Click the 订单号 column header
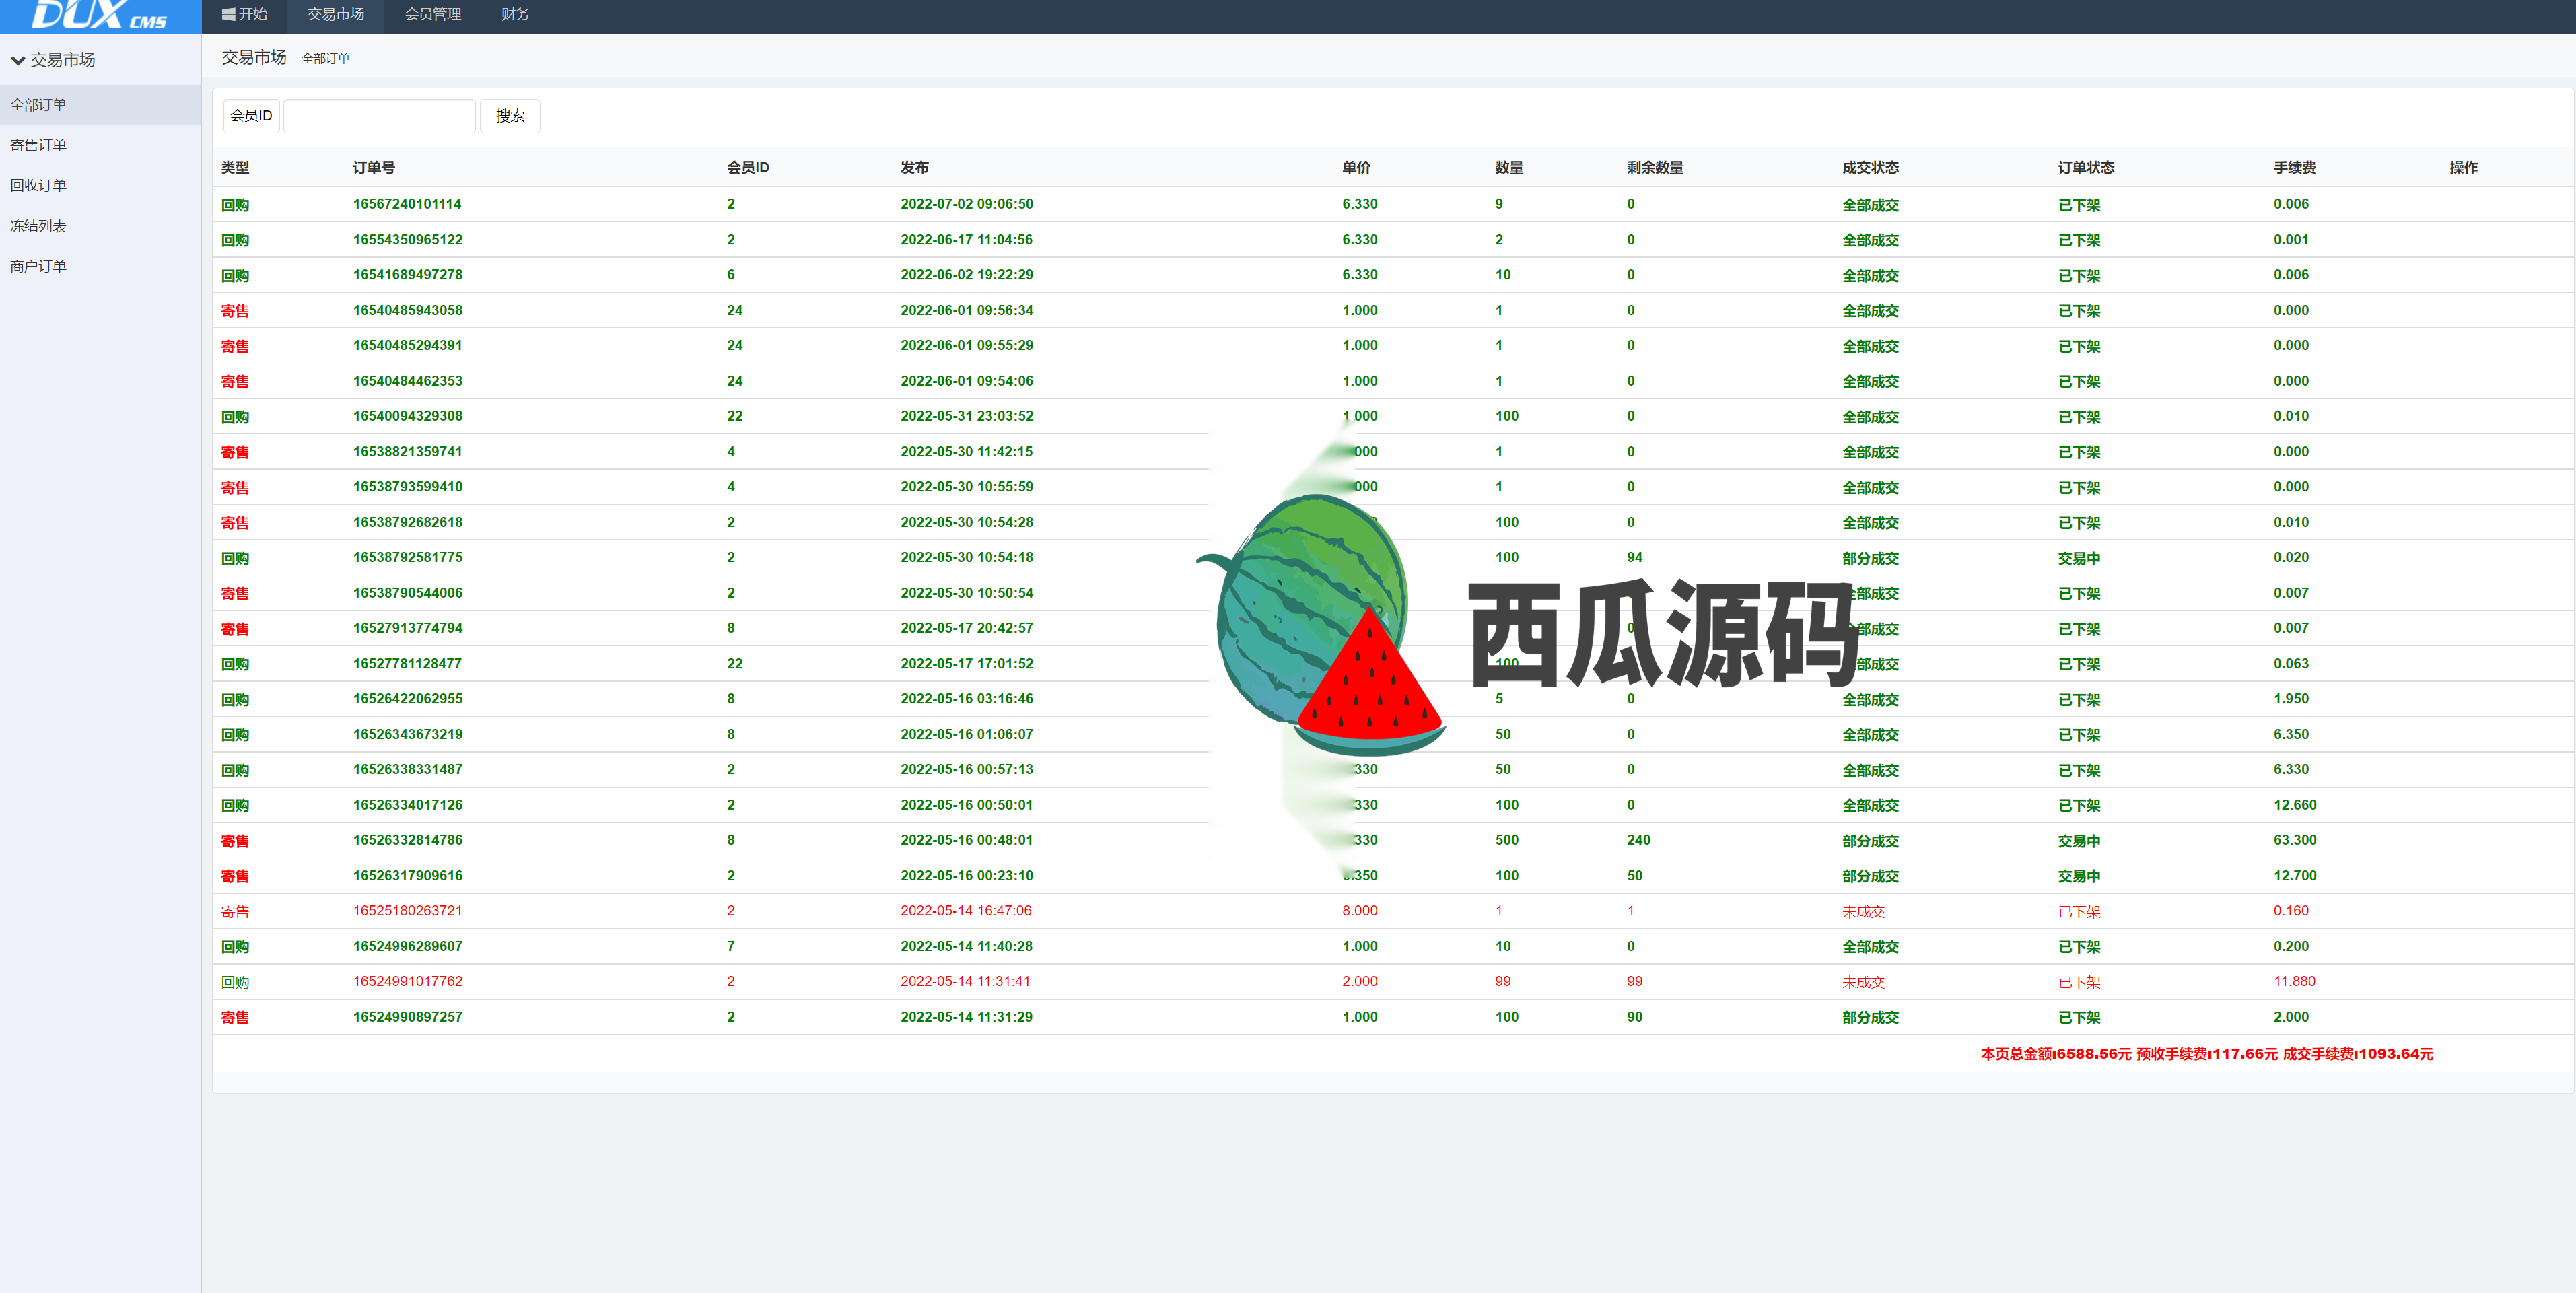Image resolution: width=2576 pixels, height=1293 pixels. [374, 168]
